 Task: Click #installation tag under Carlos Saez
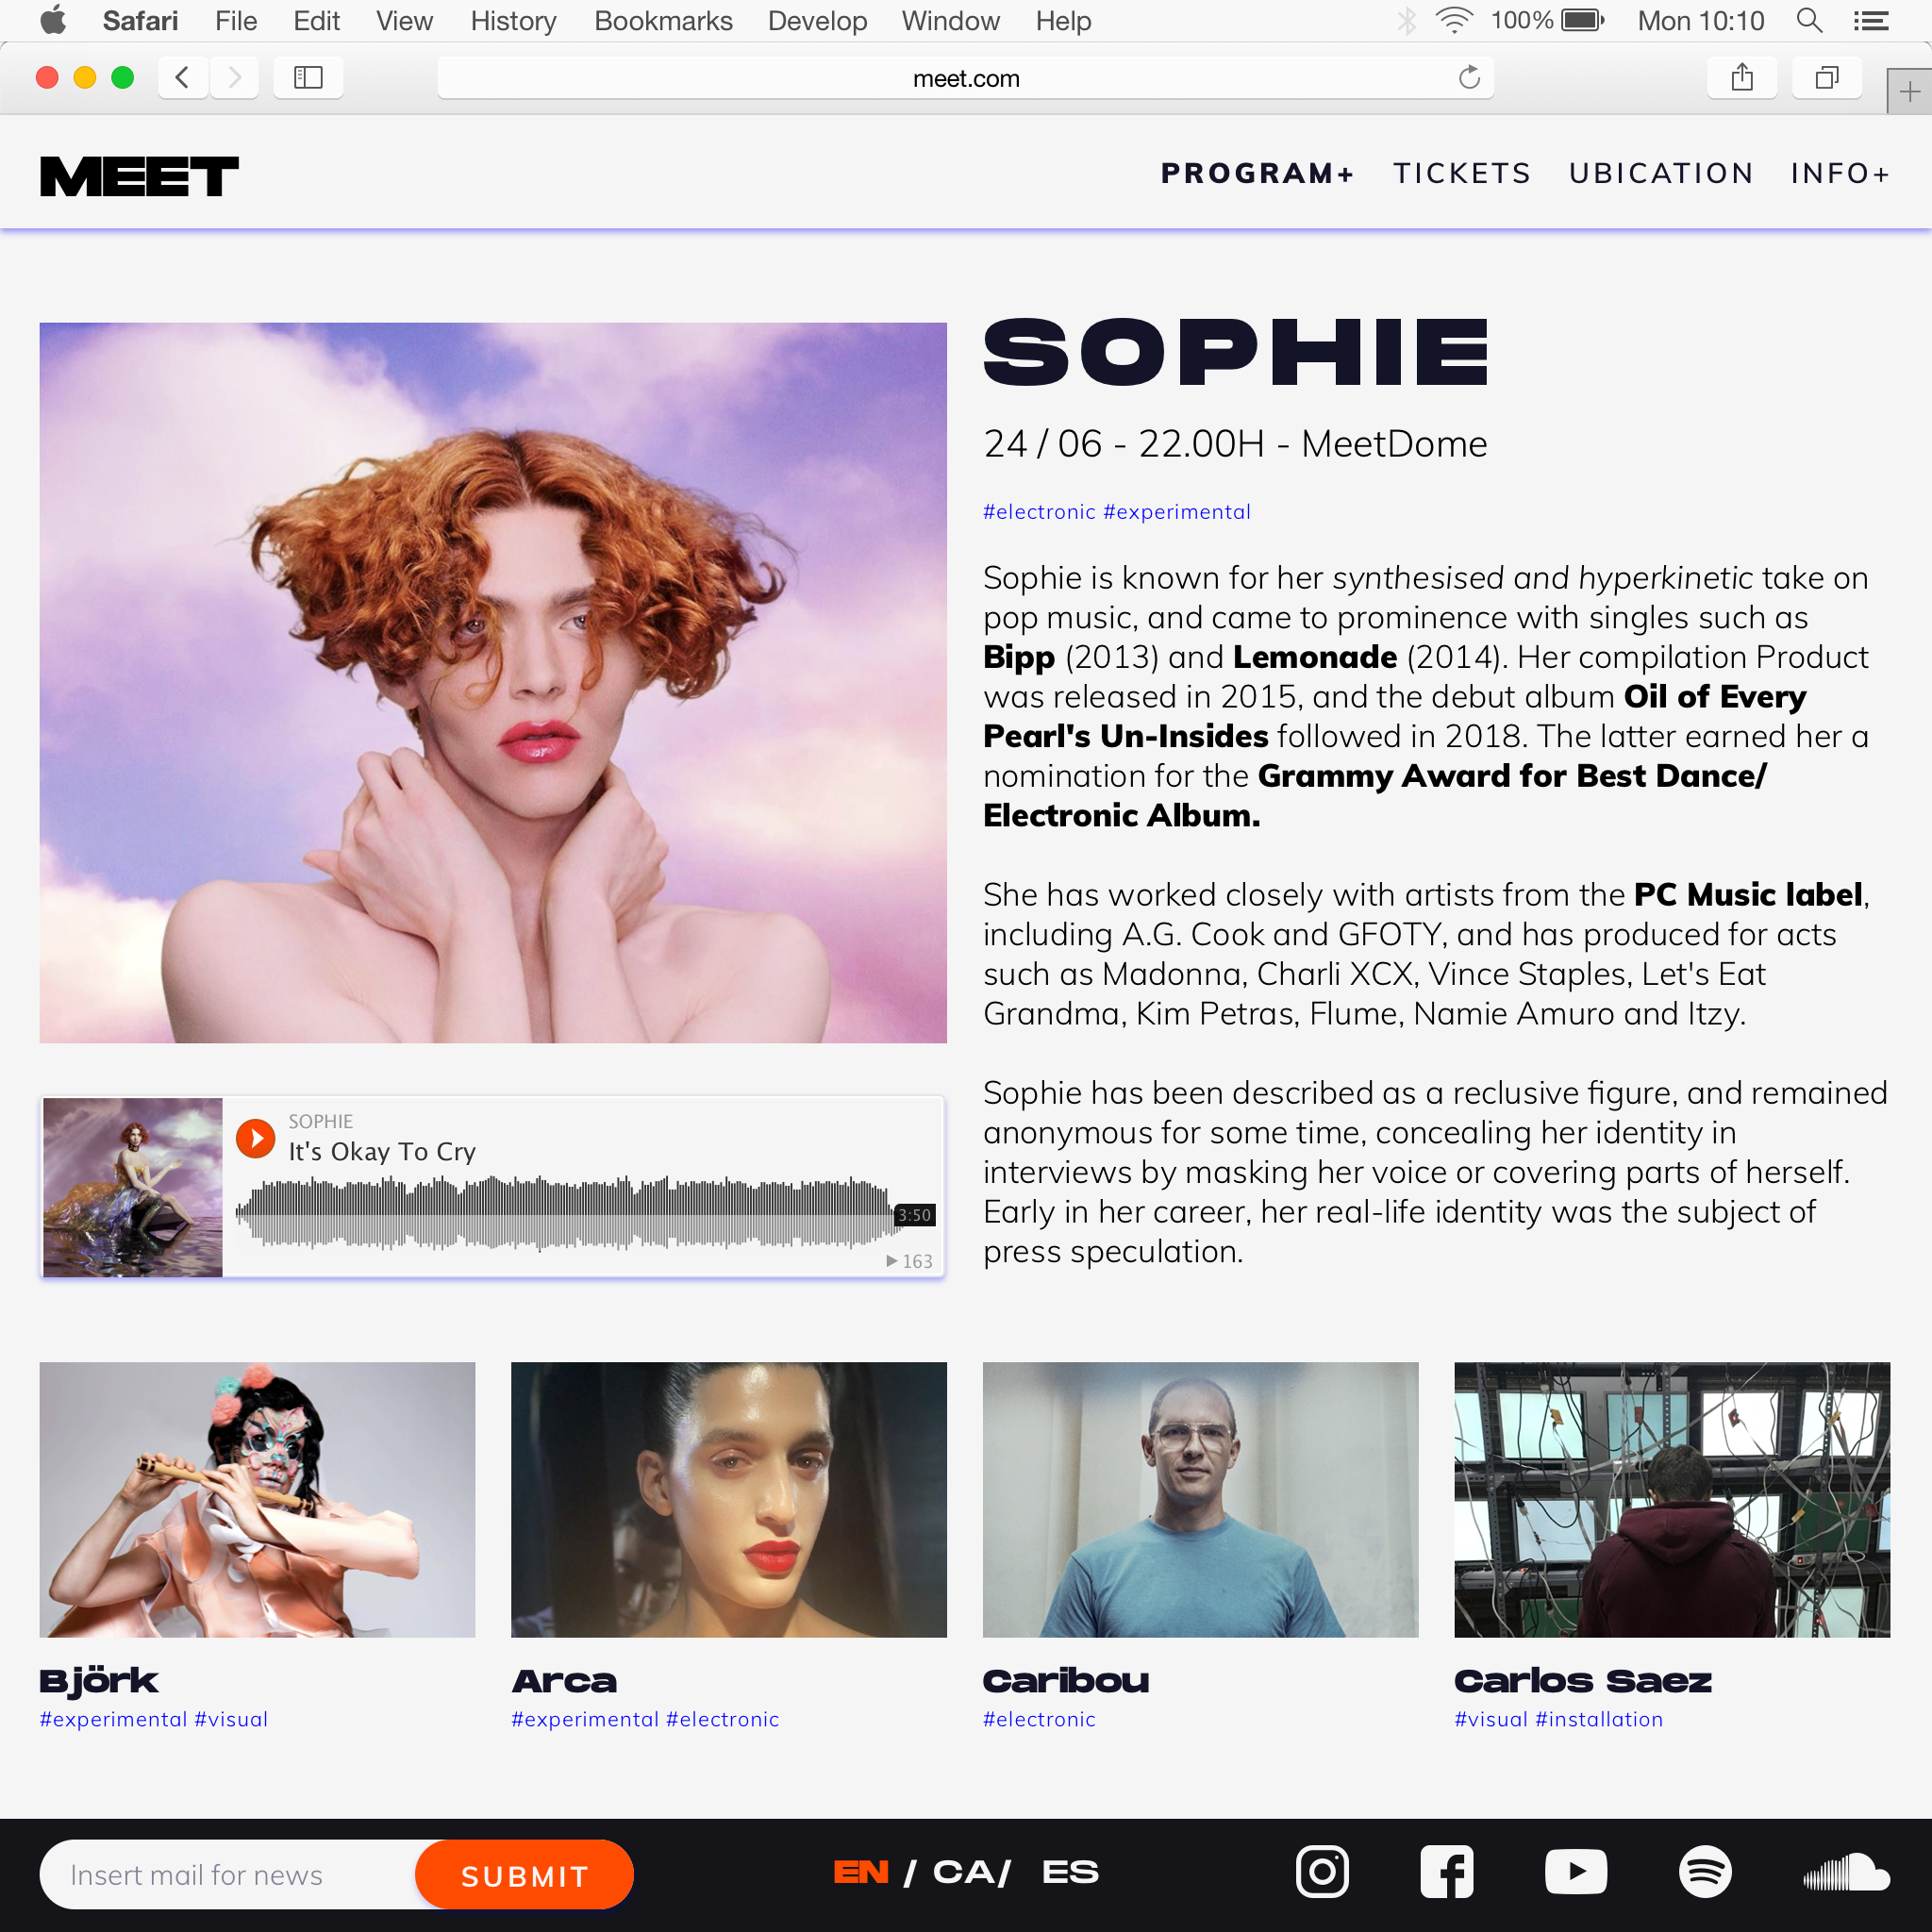point(1598,1719)
